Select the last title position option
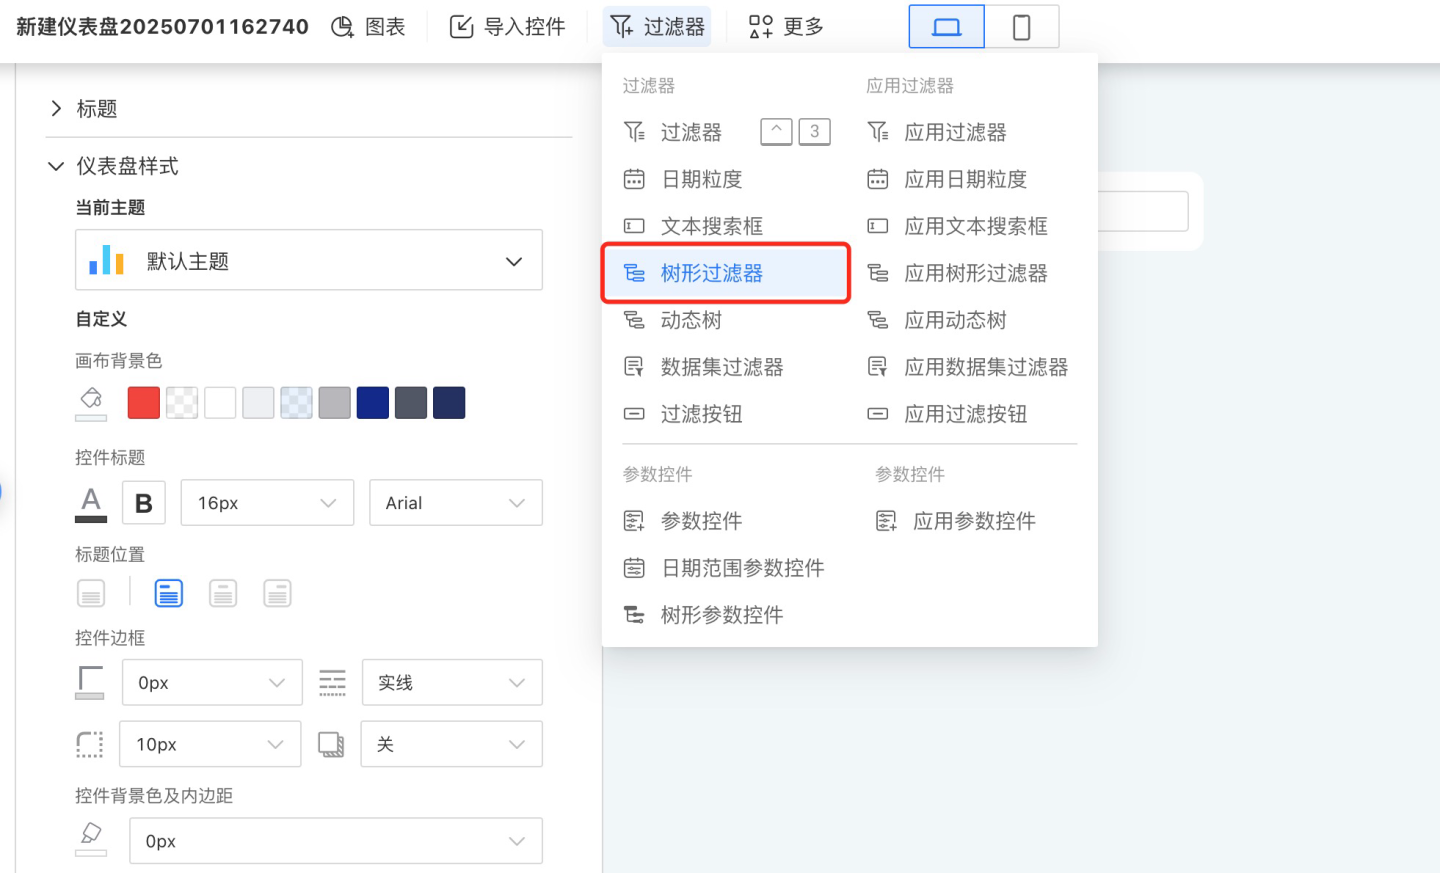Viewport: 1440px width, 873px height. [x=277, y=594]
